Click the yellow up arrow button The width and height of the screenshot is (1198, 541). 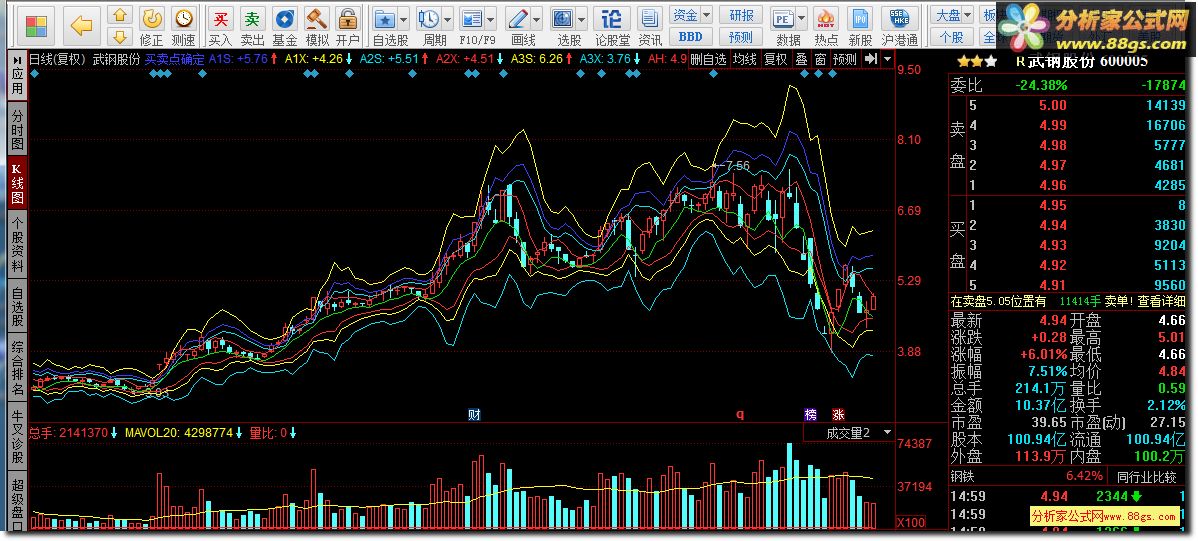coord(119,15)
